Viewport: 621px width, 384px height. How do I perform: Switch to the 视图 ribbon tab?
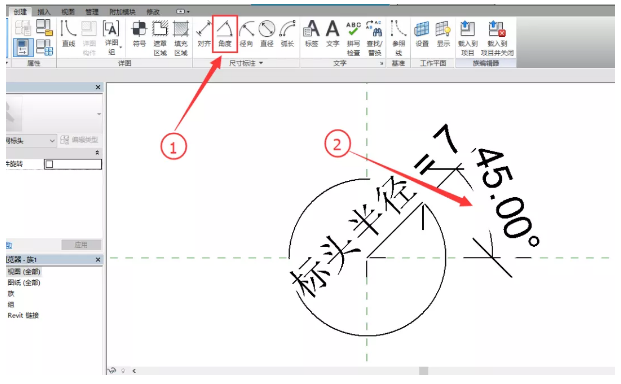click(x=68, y=12)
